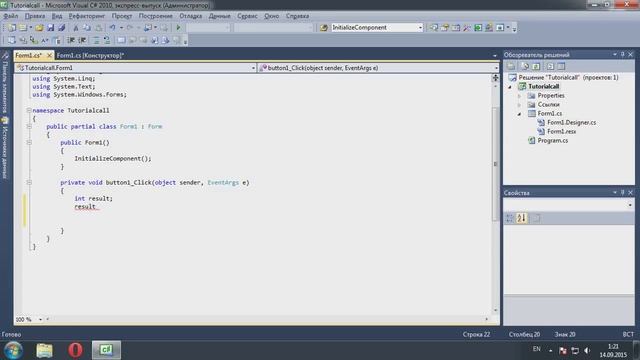Toggle the bookmark on the current line

121,40
